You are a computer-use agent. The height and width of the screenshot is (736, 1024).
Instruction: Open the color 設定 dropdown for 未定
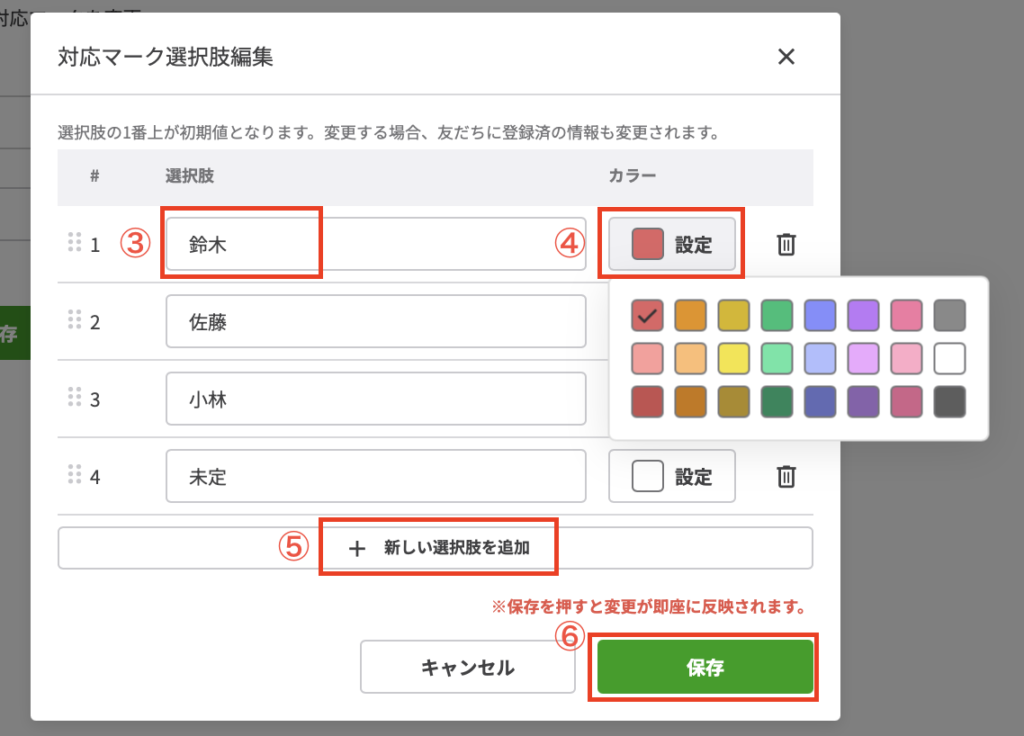pyautogui.click(x=671, y=476)
